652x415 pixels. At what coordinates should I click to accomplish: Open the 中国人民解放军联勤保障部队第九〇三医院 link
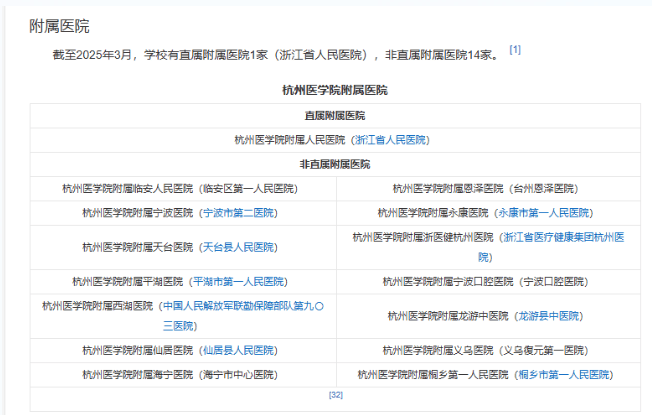click(x=243, y=316)
